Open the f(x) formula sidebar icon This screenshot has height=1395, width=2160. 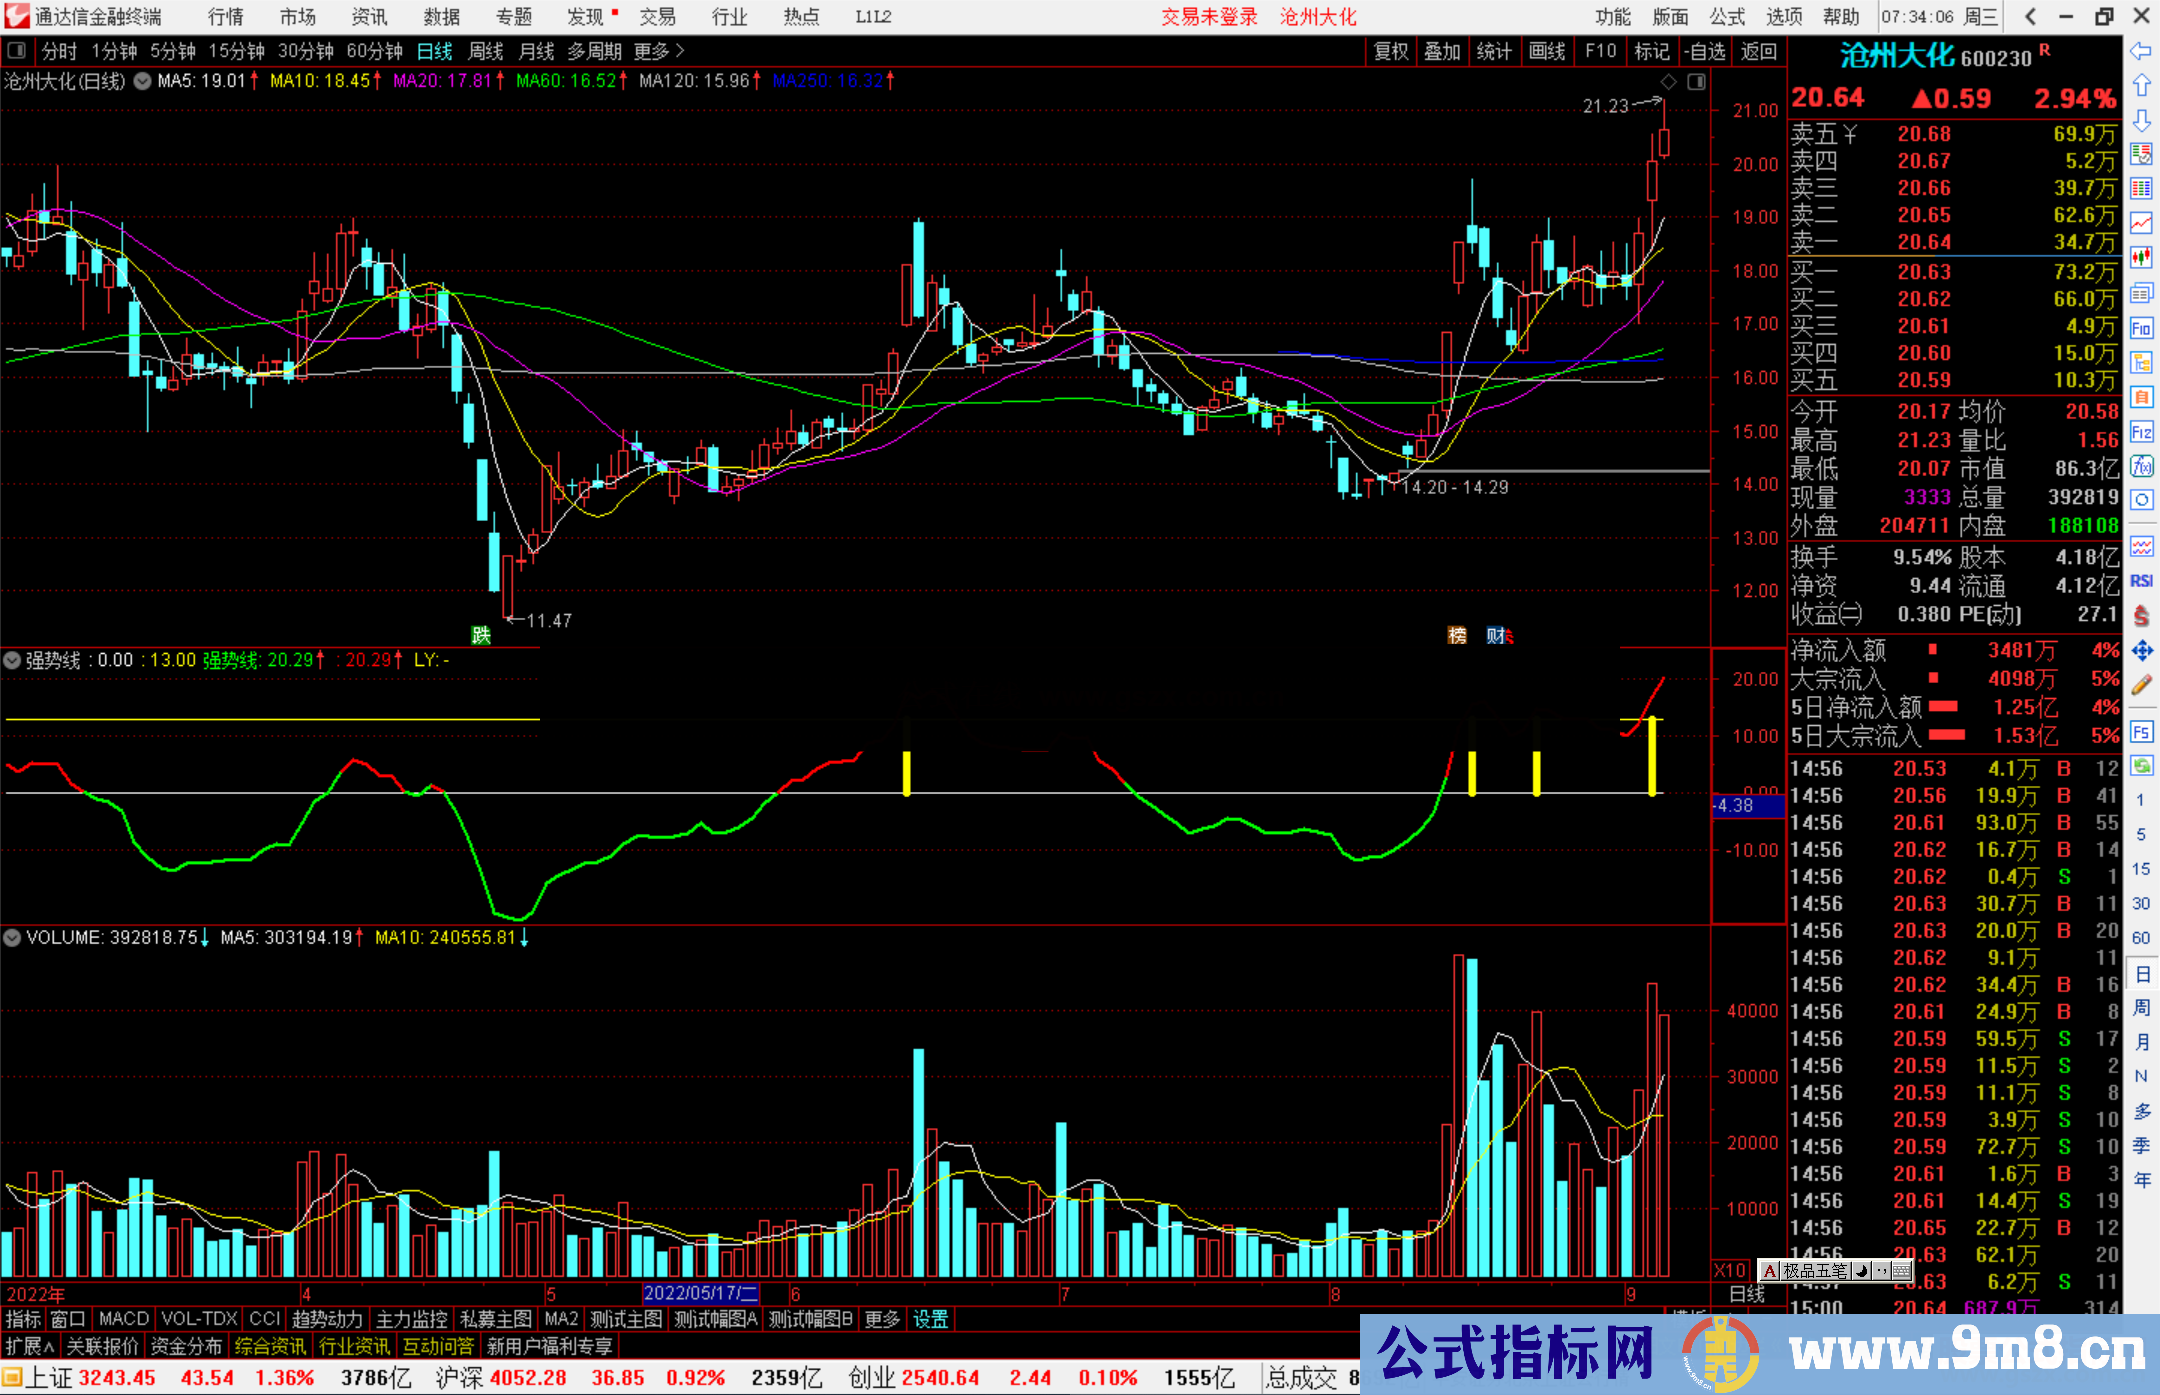(2141, 466)
